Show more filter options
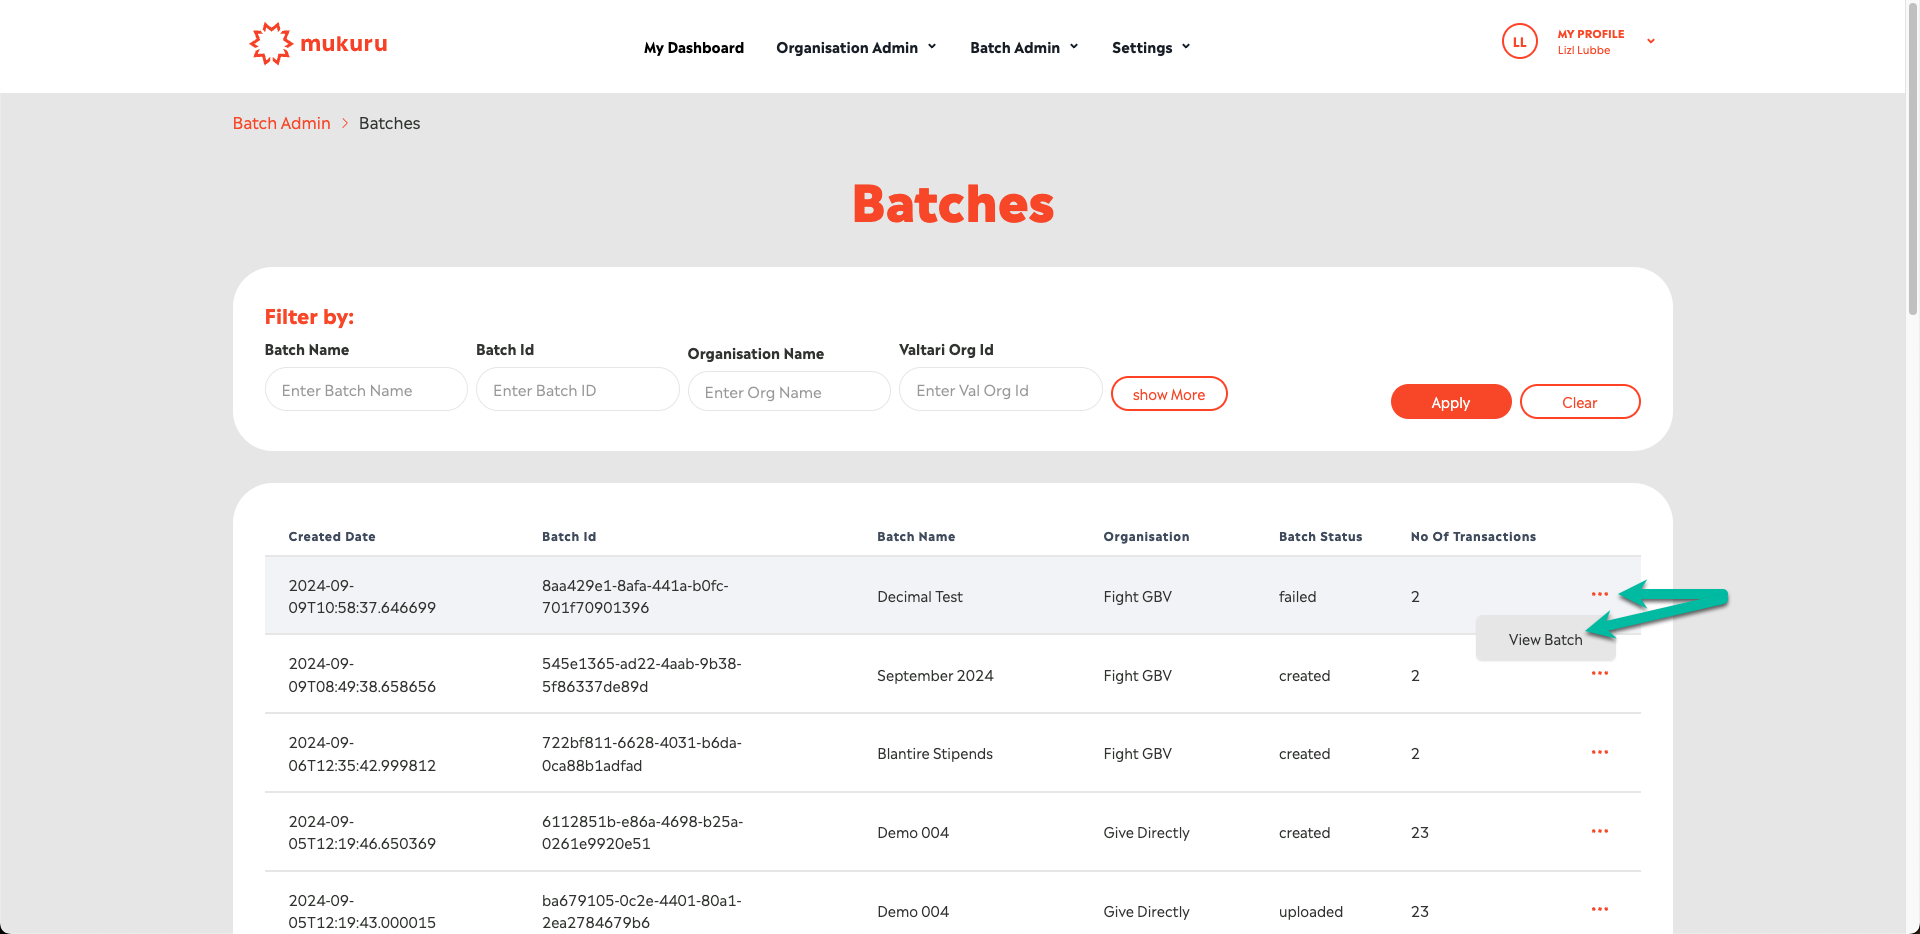Viewport: 1920px width, 934px height. [x=1168, y=394]
